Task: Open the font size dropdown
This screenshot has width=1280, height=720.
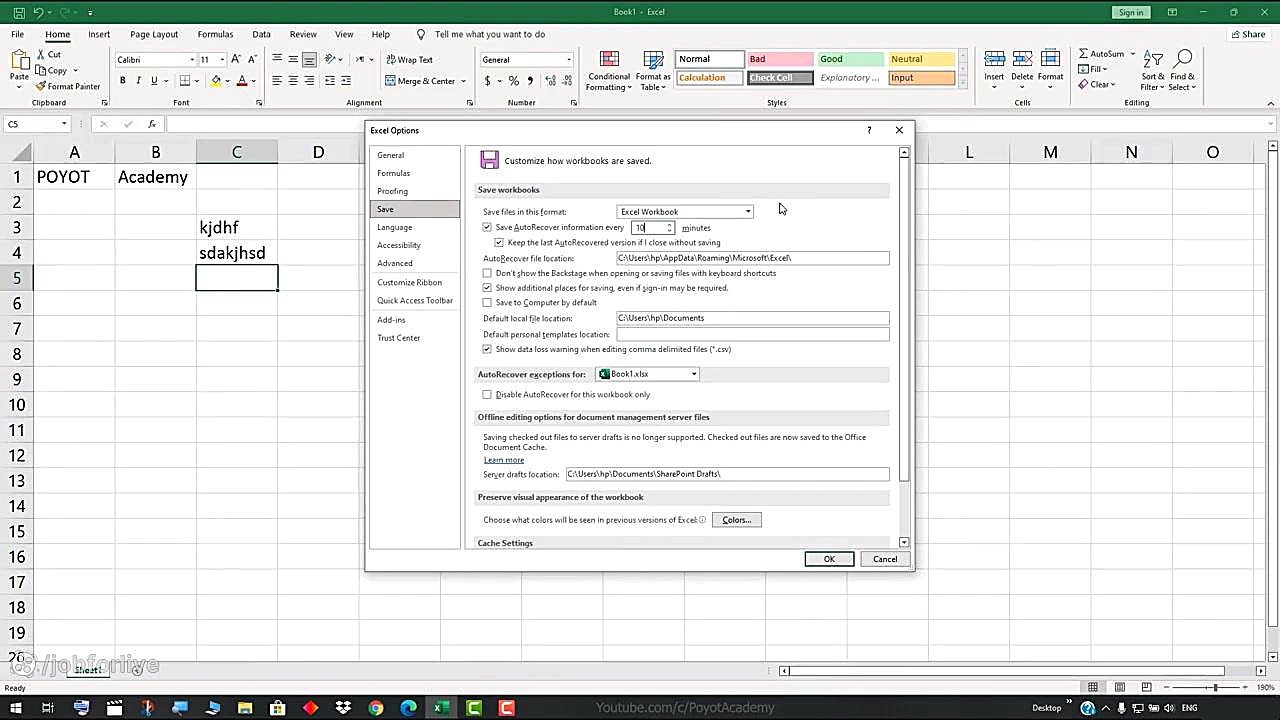Action: [222, 60]
